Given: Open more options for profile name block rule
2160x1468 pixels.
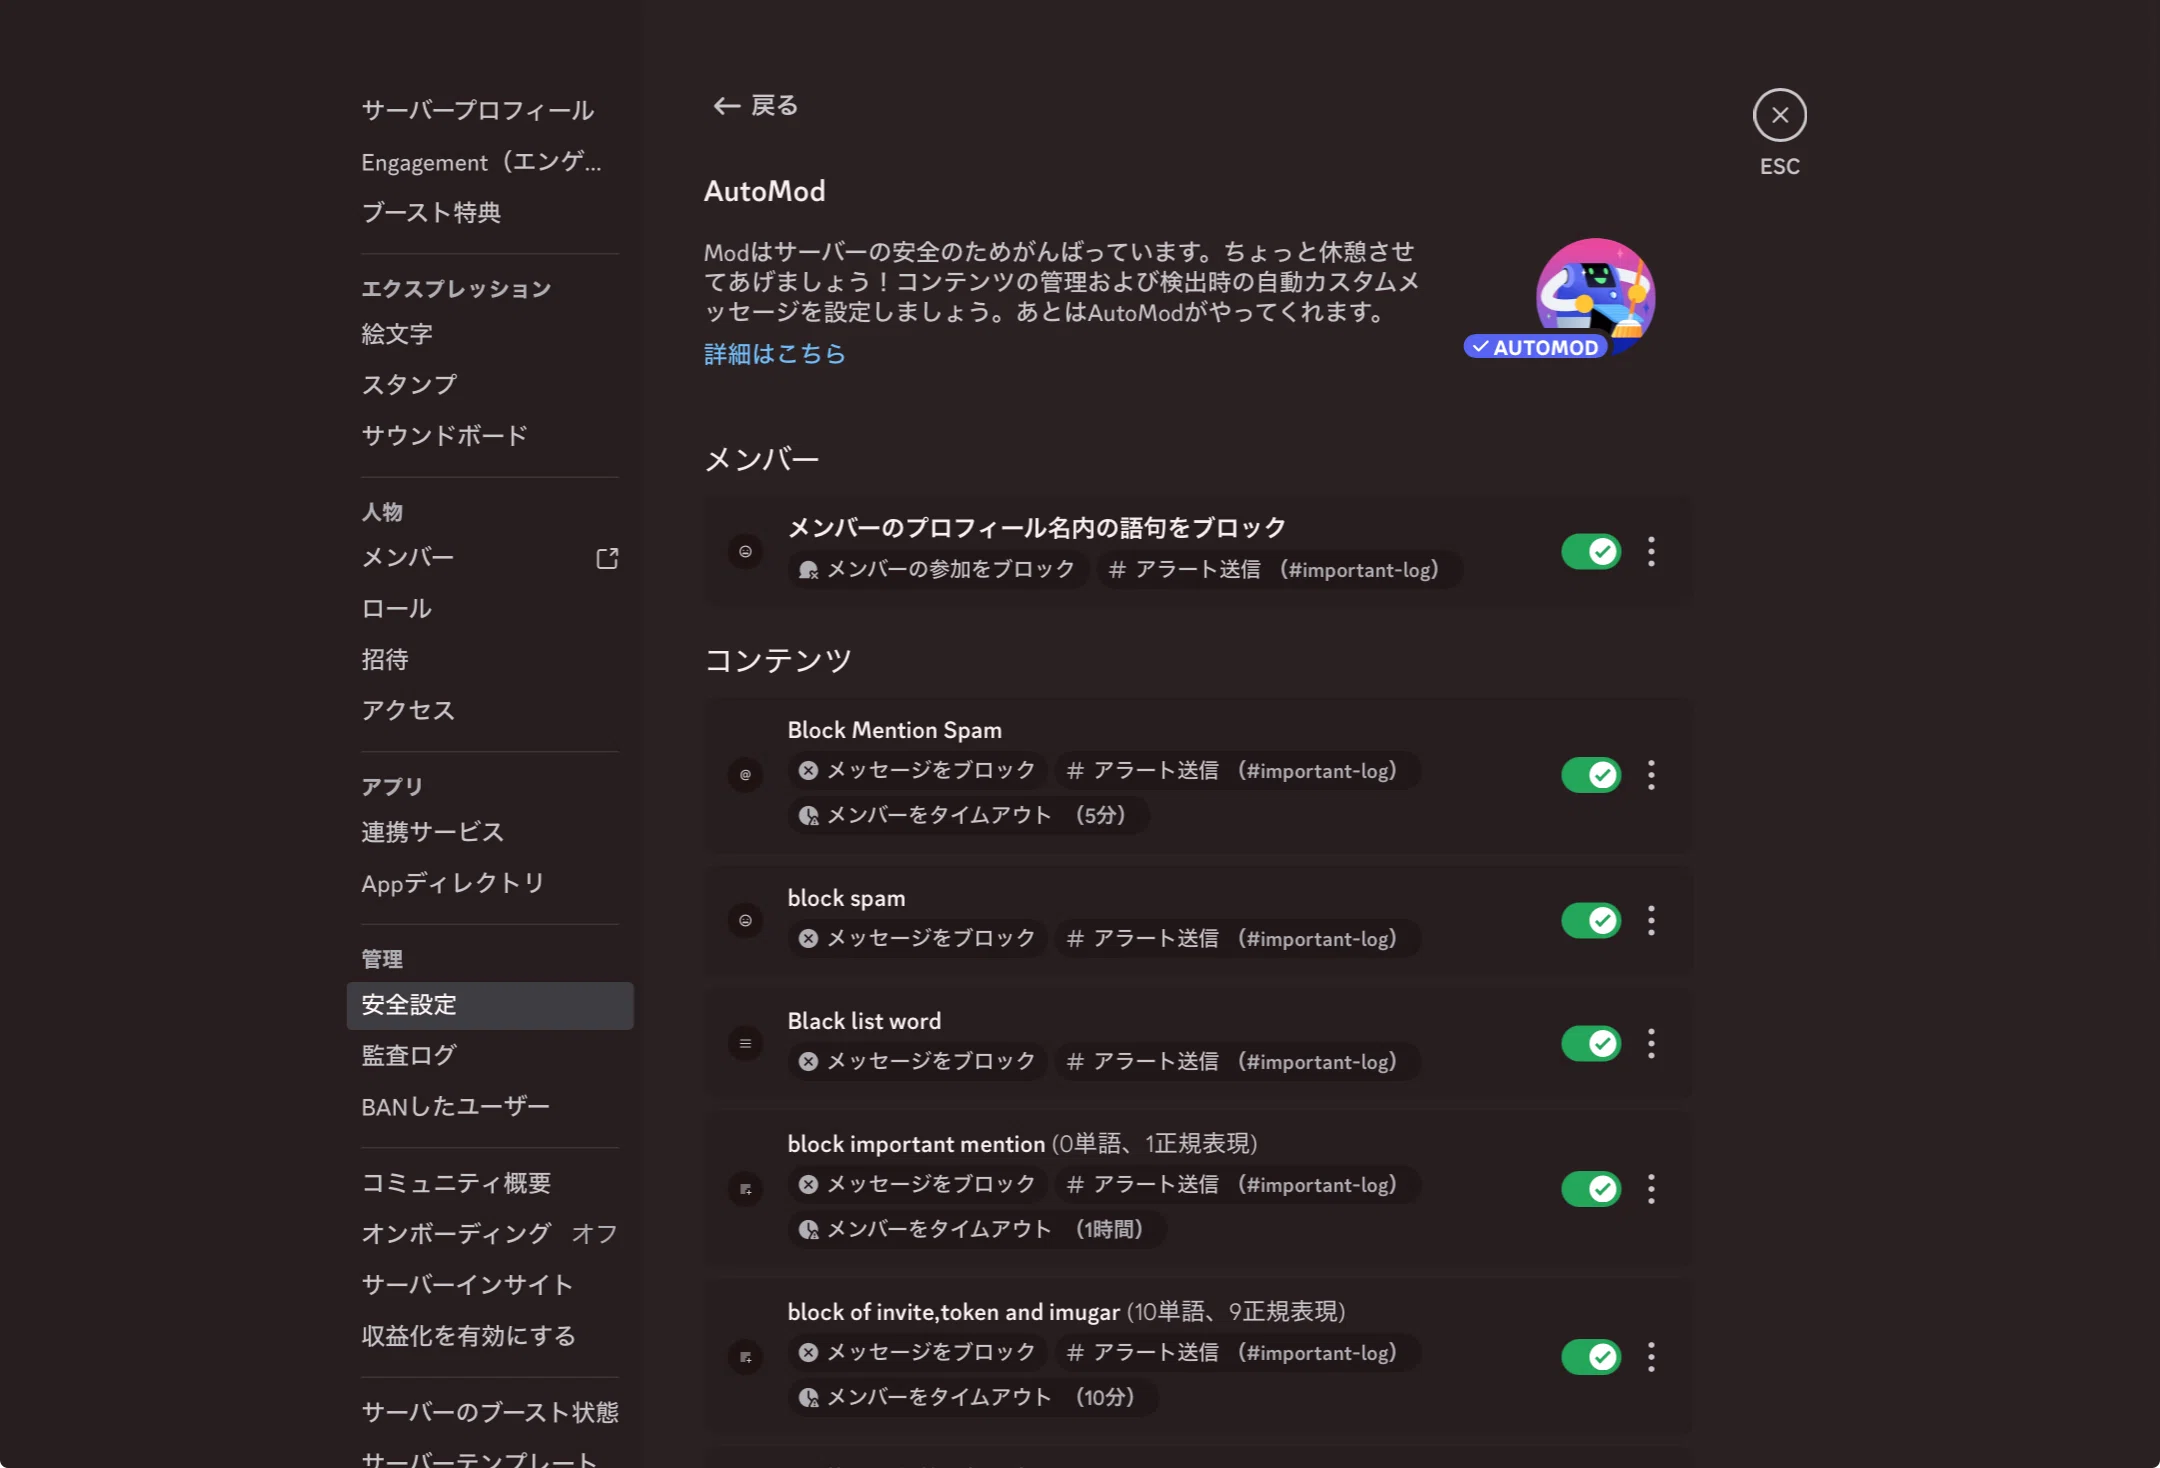Looking at the screenshot, I should (x=1651, y=551).
